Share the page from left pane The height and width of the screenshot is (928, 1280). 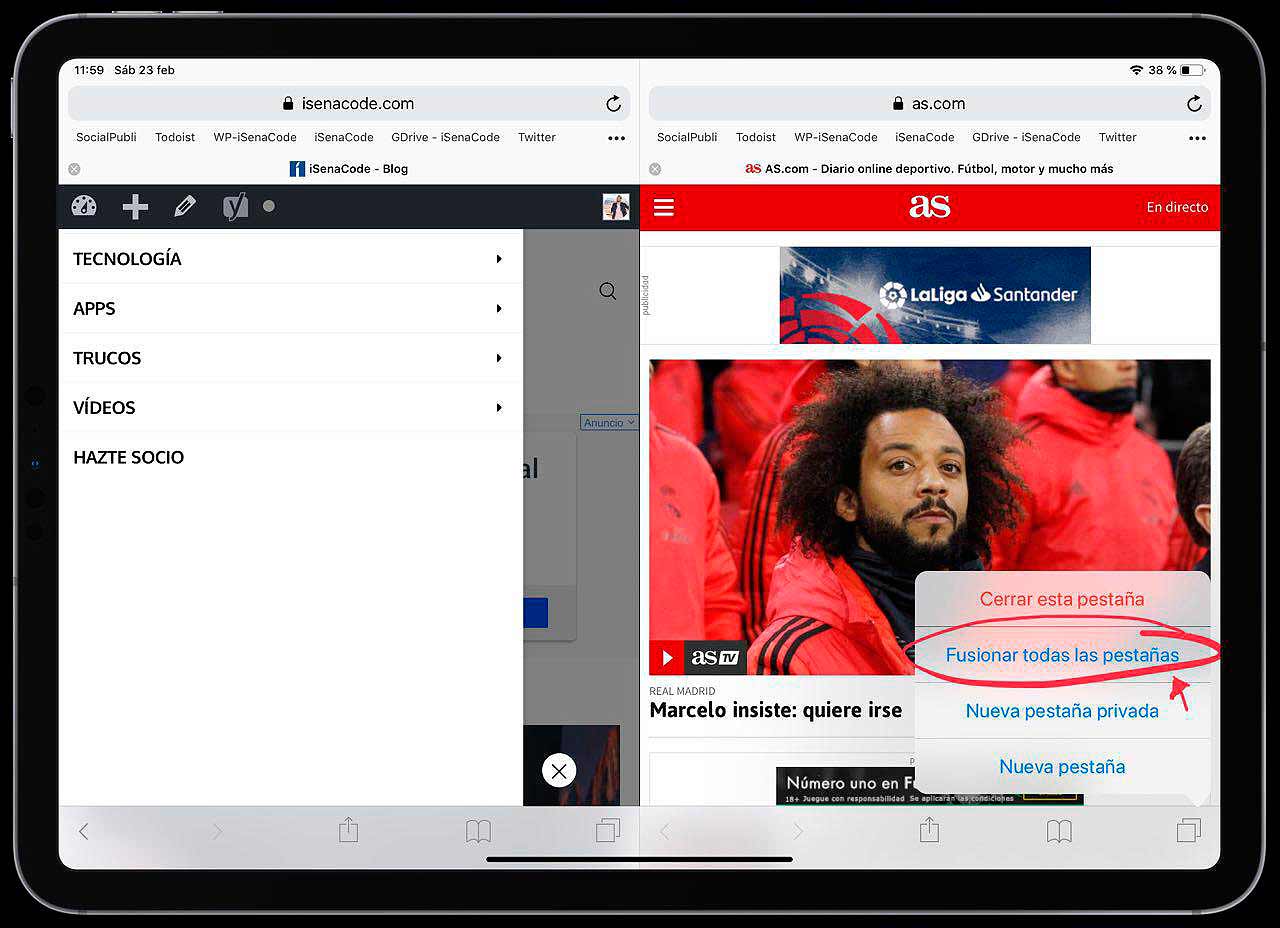click(x=348, y=829)
